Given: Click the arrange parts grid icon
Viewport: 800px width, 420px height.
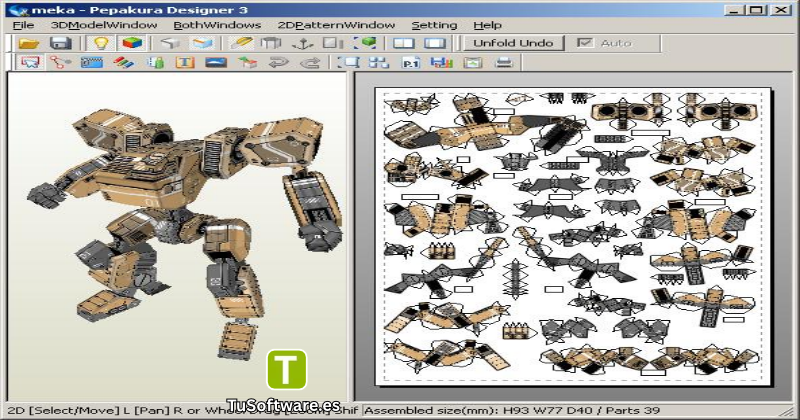Looking at the screenshot, I should 379,63.
